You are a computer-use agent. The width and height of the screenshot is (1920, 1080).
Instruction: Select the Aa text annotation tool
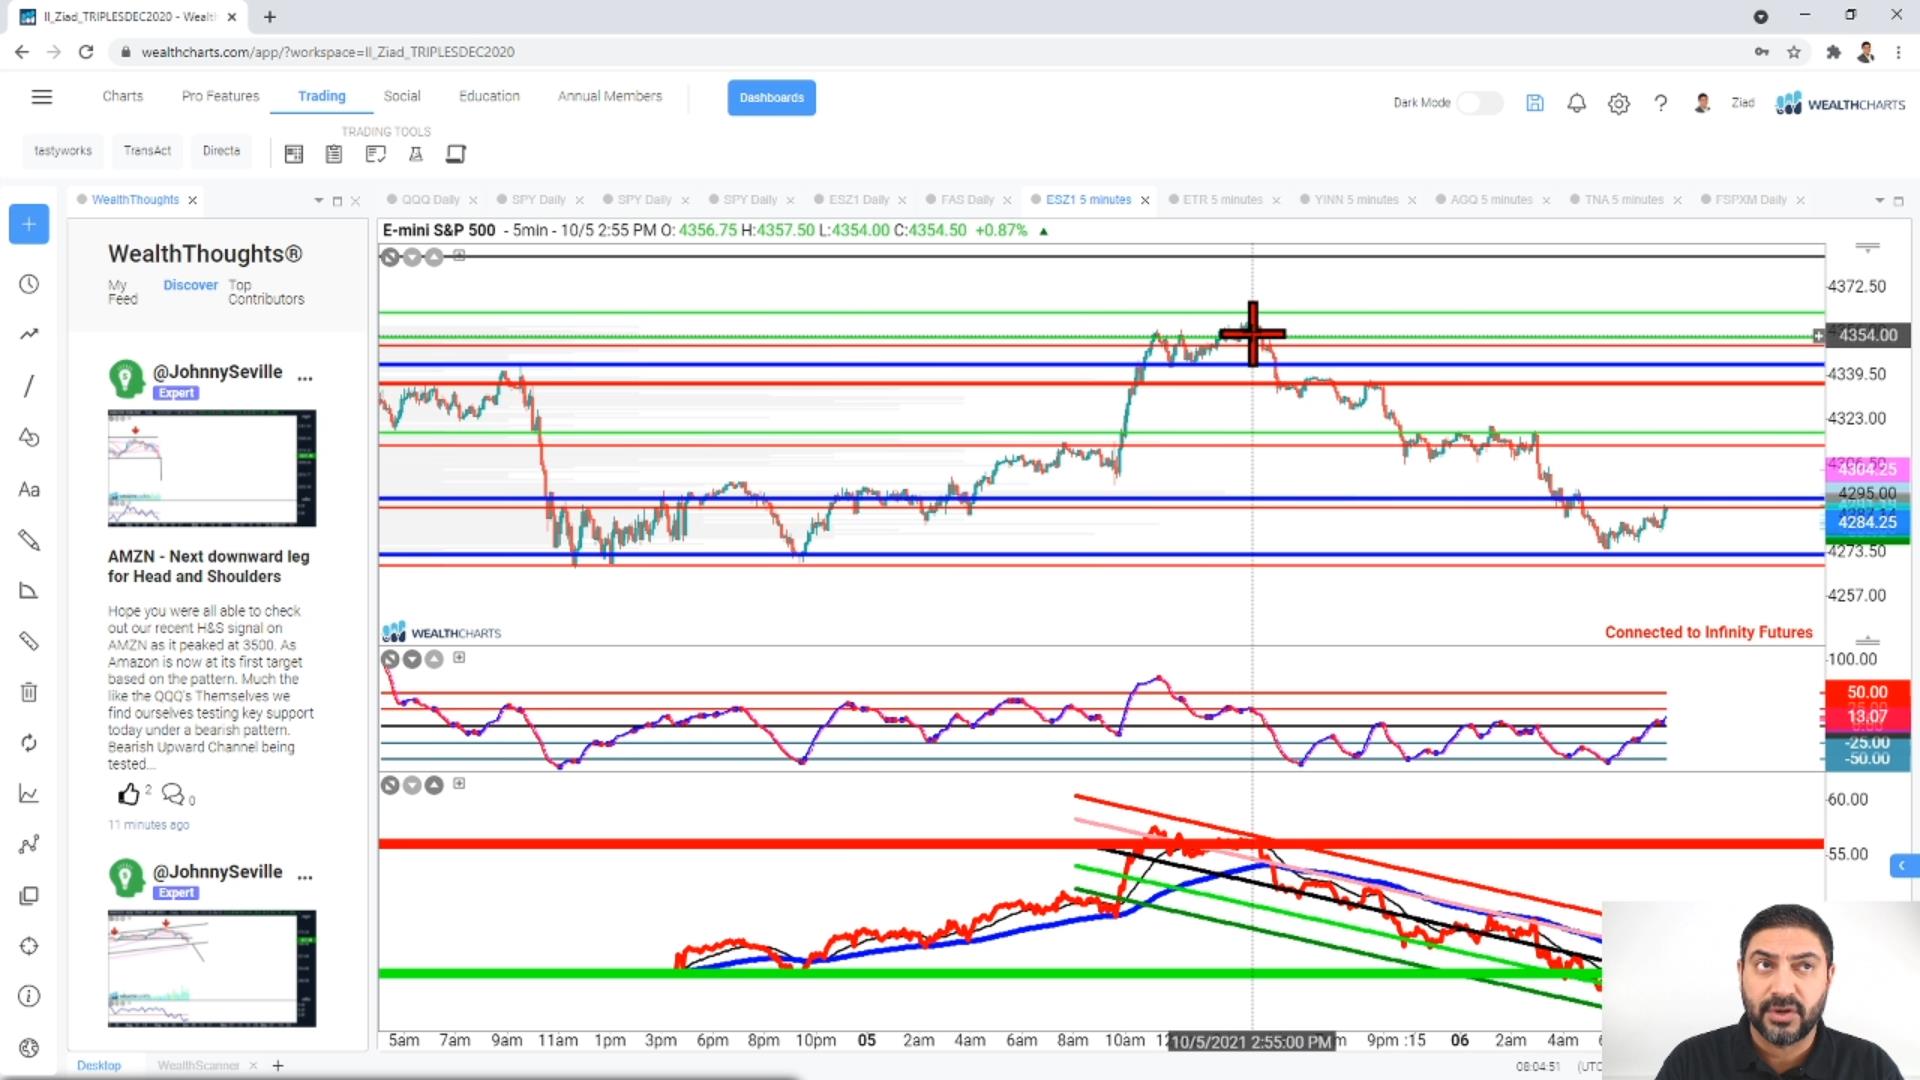(x=29, y=490)
